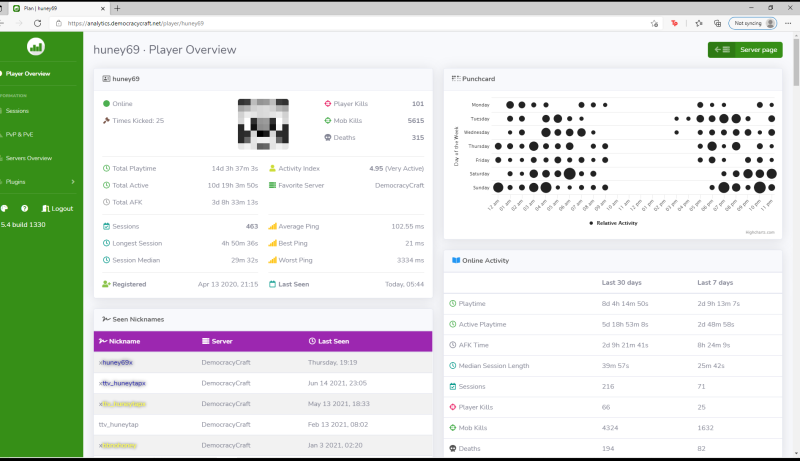800x461 pixels.
Task: Go to the PvP & PvE page
Action: pyautogui.click(x=19, y=135)
